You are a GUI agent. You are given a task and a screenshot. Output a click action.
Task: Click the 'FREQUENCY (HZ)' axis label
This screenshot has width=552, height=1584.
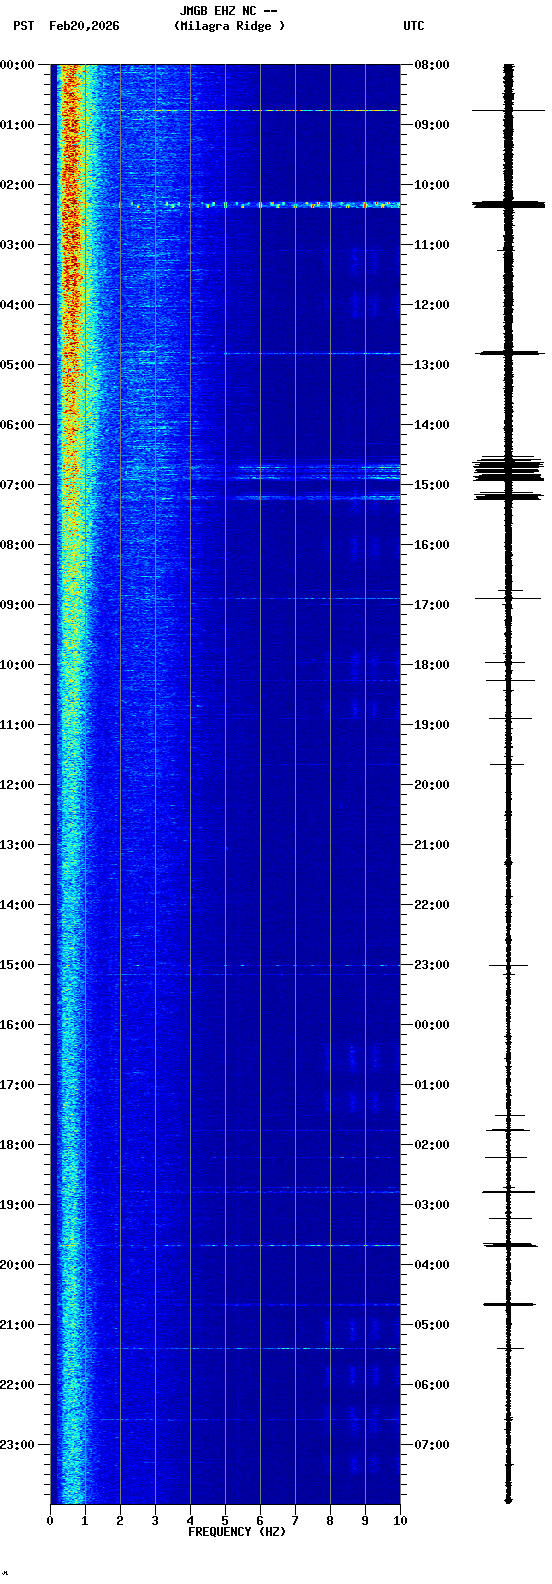(x=237, y=1532)
